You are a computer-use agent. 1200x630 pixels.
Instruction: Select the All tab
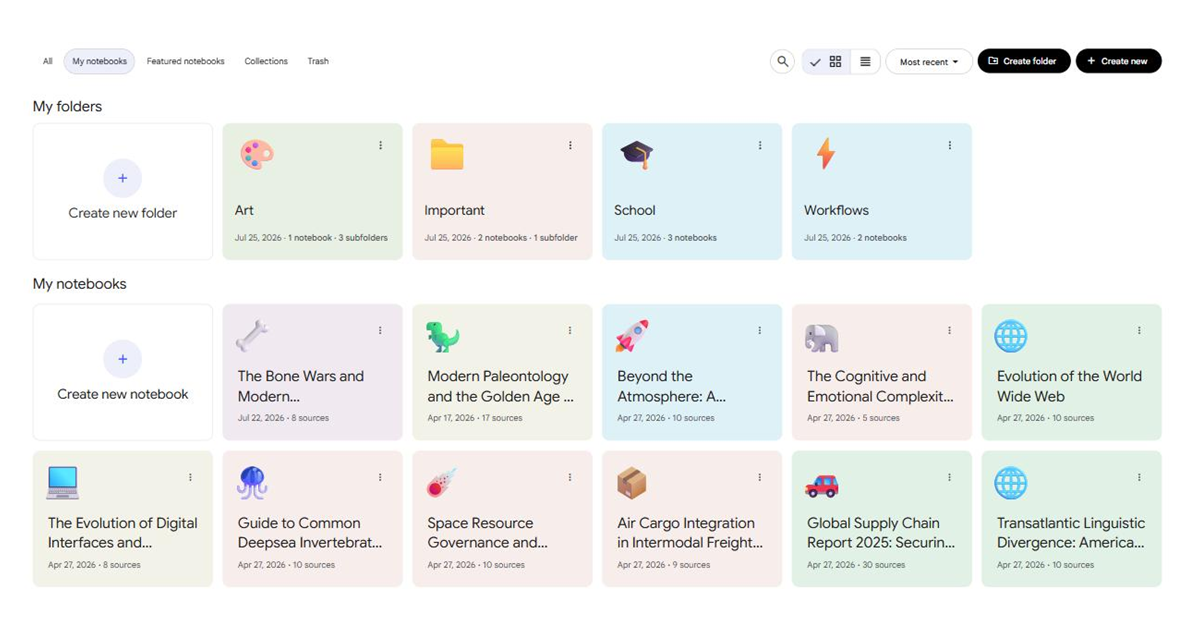[x=47, y=61]
